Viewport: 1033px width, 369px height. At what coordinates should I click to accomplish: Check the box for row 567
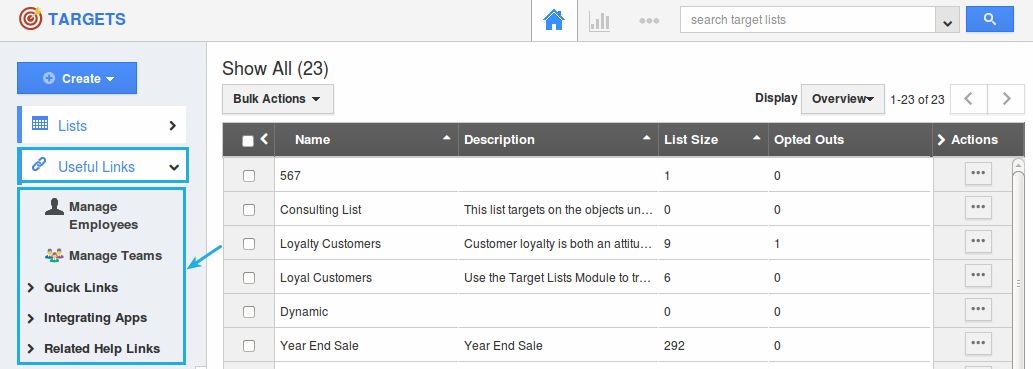pyautogui.click(x=249, y=176)
